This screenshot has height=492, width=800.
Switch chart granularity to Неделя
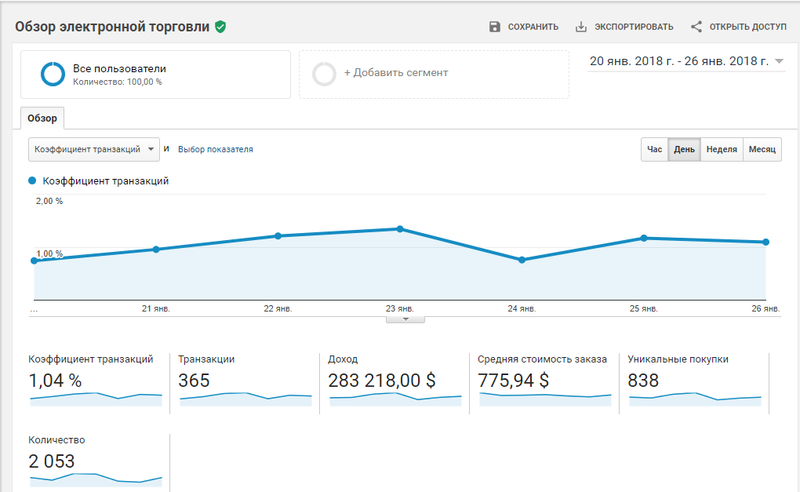[721, 150]
